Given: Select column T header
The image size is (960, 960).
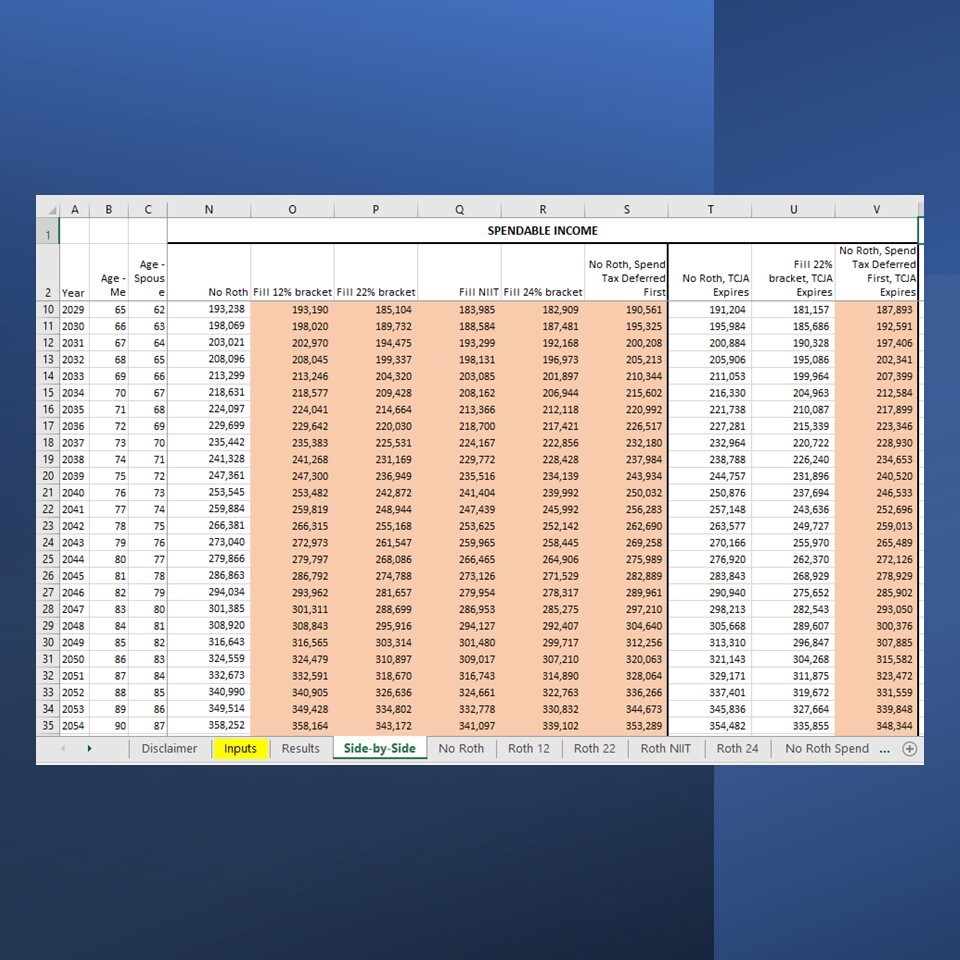Looking at the screenshot, I should (x=710, y=209).
